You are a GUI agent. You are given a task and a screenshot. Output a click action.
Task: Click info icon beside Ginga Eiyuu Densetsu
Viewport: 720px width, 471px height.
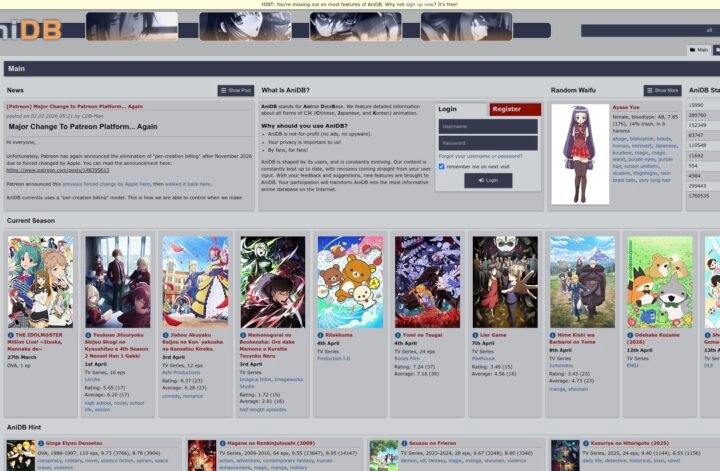[39, 441]
